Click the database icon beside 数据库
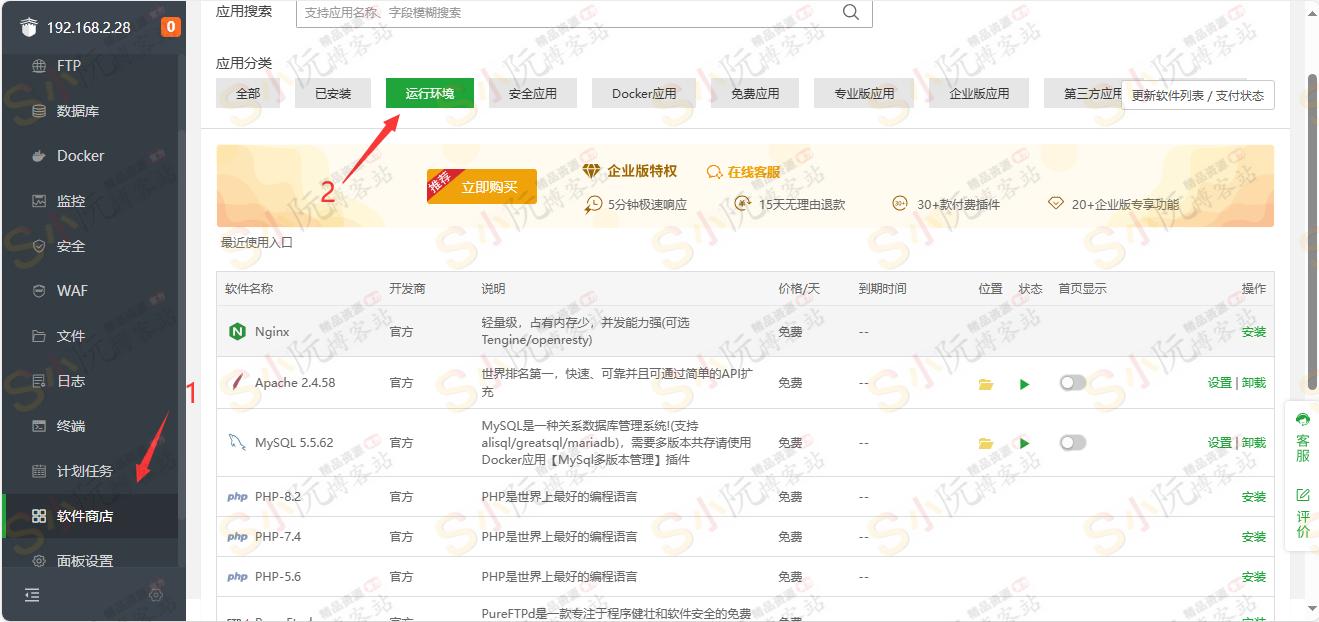Viewport: 1319px width, 622px height. point(39,111)
